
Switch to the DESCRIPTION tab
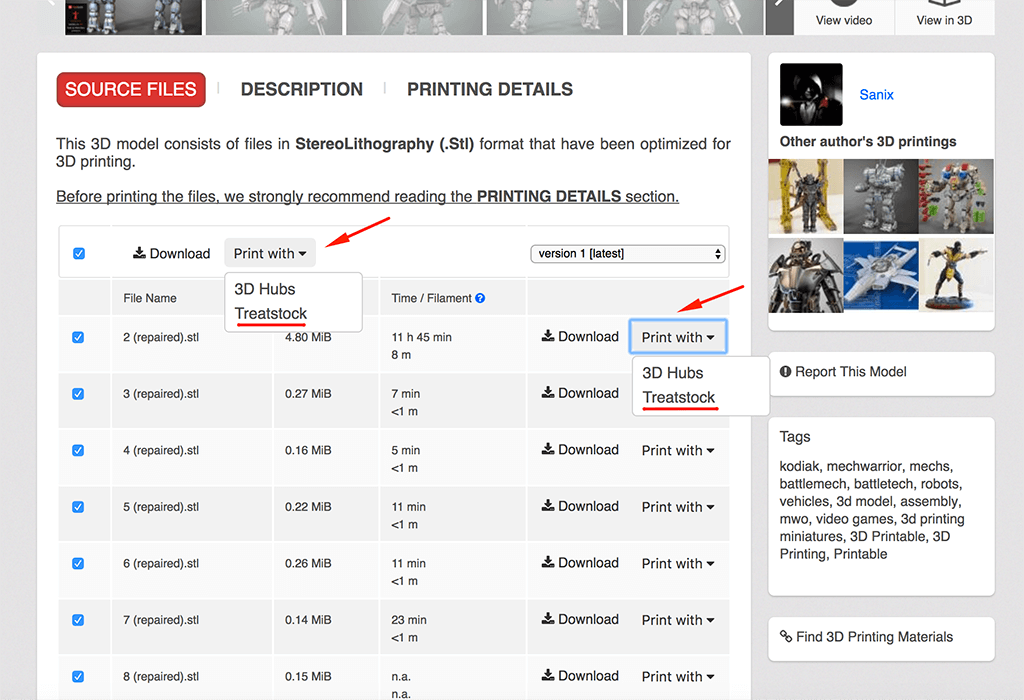click(301, 89)
